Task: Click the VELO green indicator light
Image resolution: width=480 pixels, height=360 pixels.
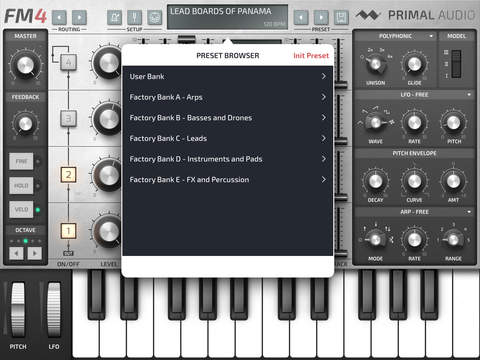Action: tap(38, 210)
